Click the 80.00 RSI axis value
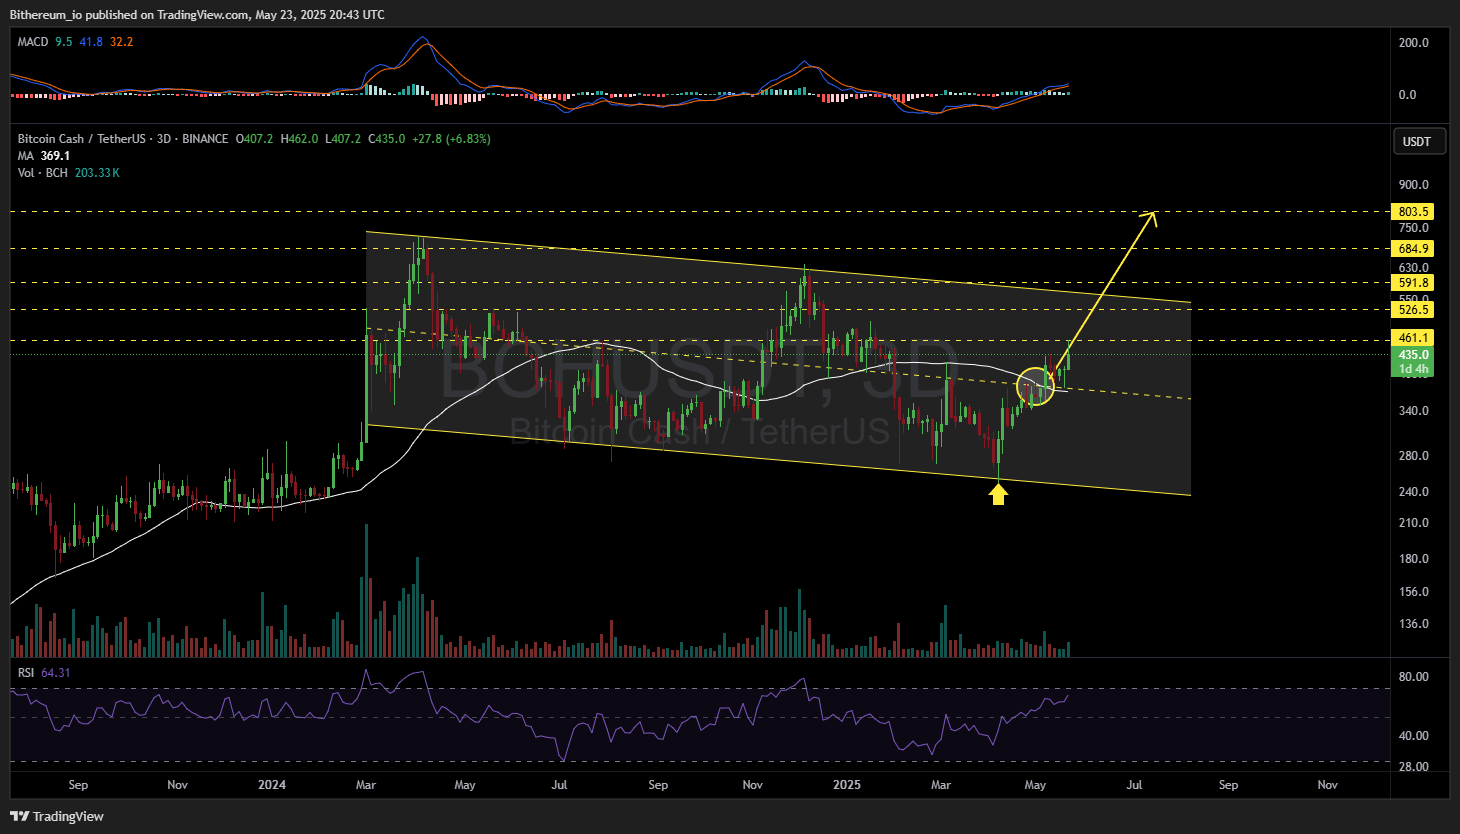1460x834 pixels. (1413, 677)
